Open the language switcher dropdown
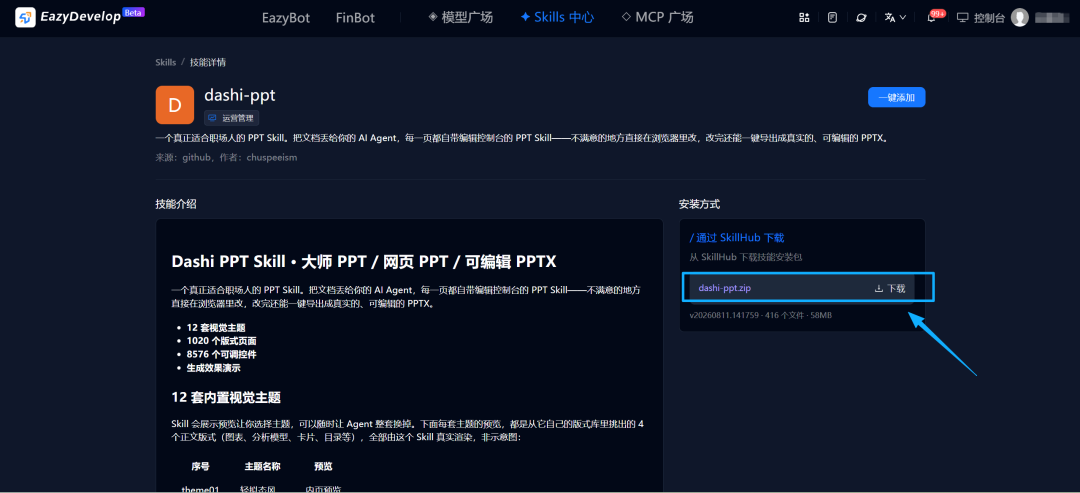 895,18
